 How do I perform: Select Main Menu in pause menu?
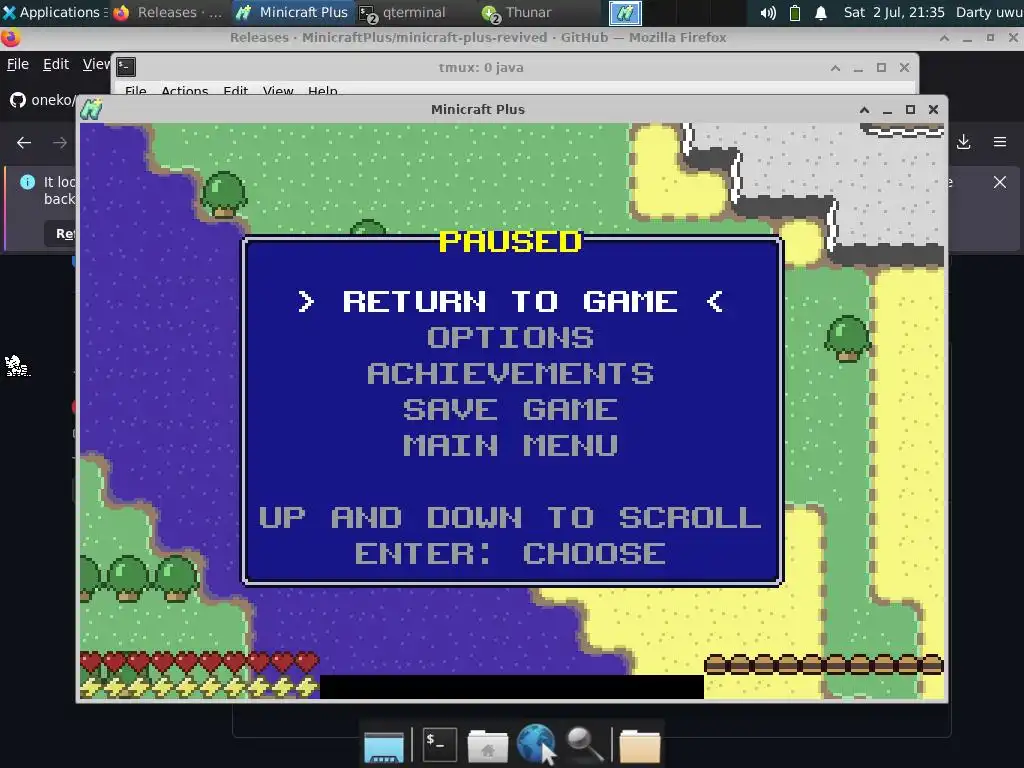click(x=510, y=445)
